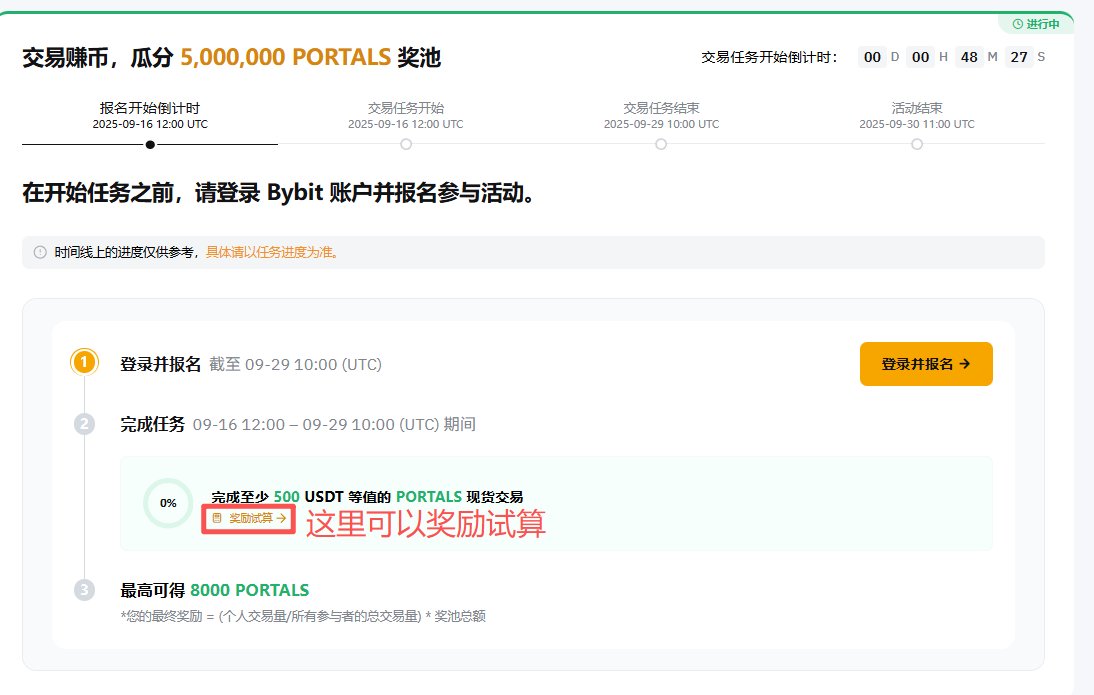
Task: Click the clock icon in the 进行中 badge
Action: click(x=1018, y=24)
